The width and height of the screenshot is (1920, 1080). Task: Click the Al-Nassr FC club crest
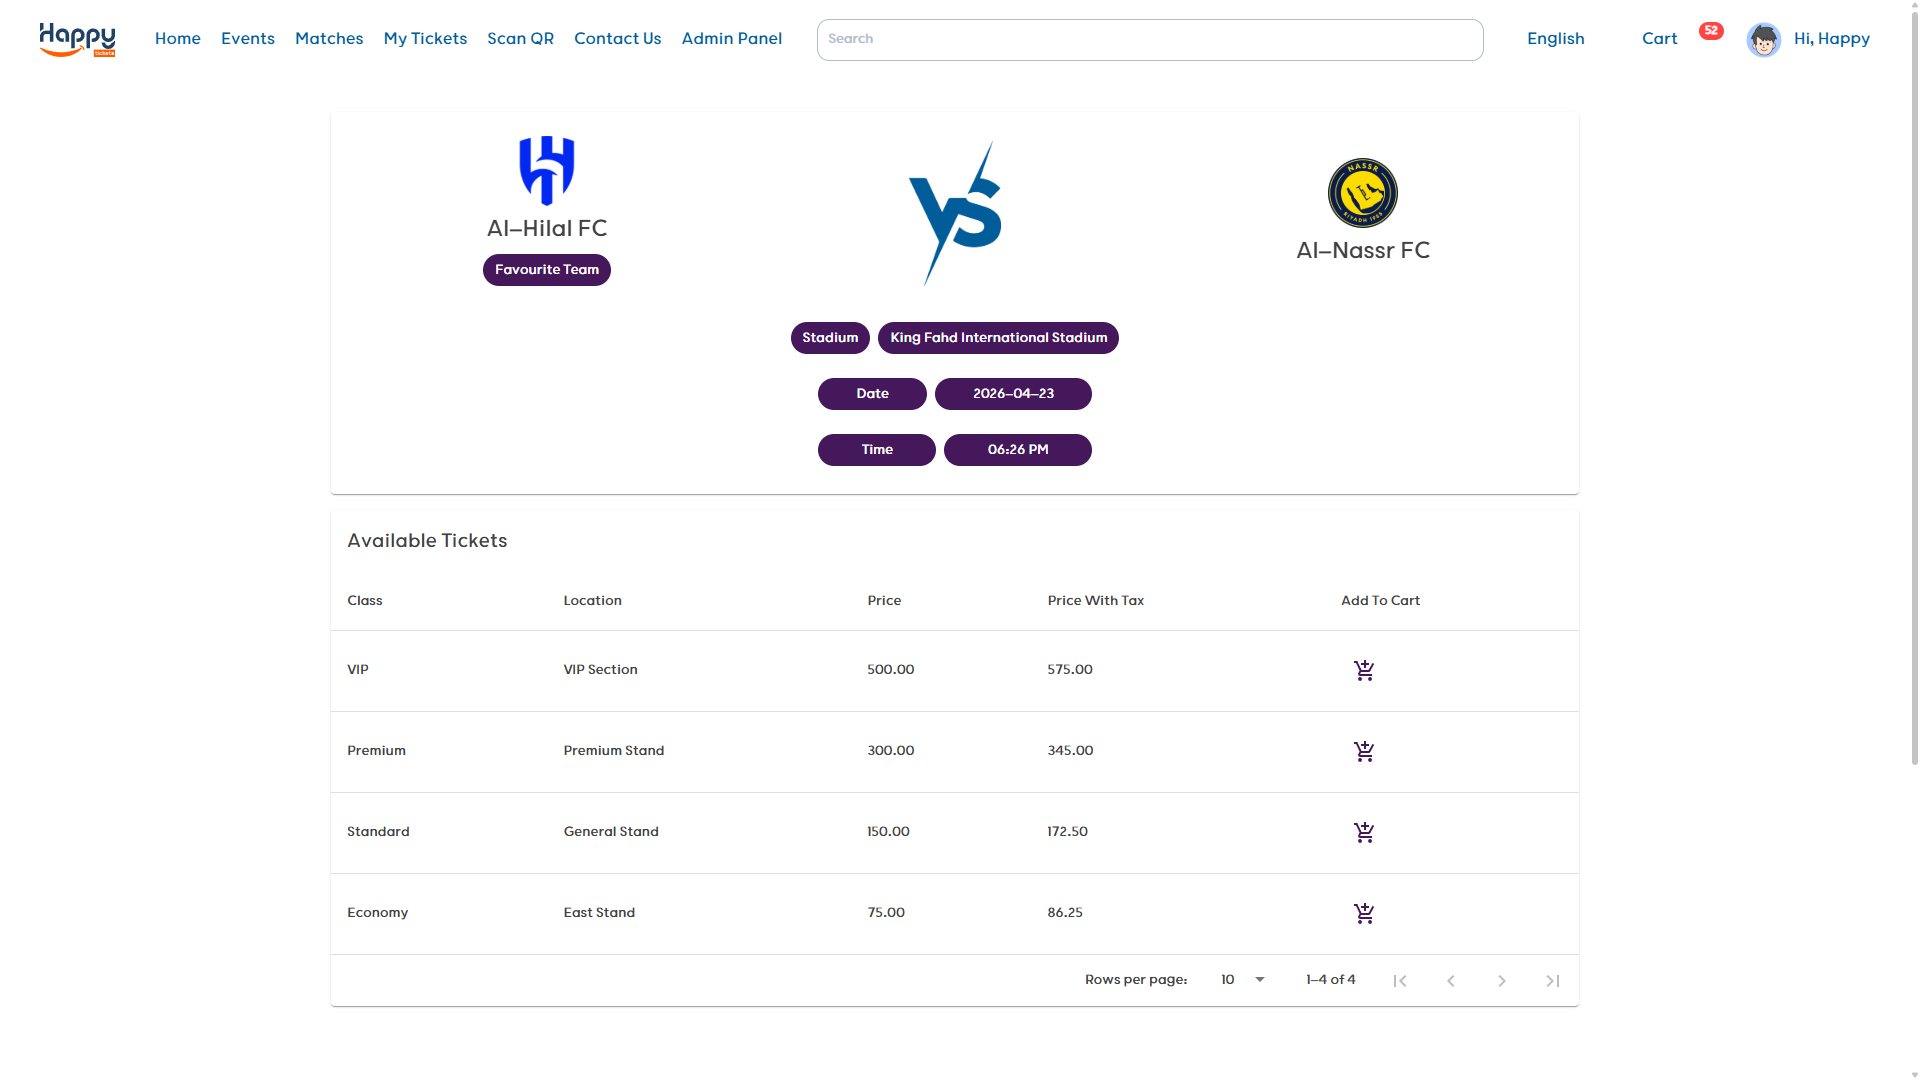point(1363,192)
